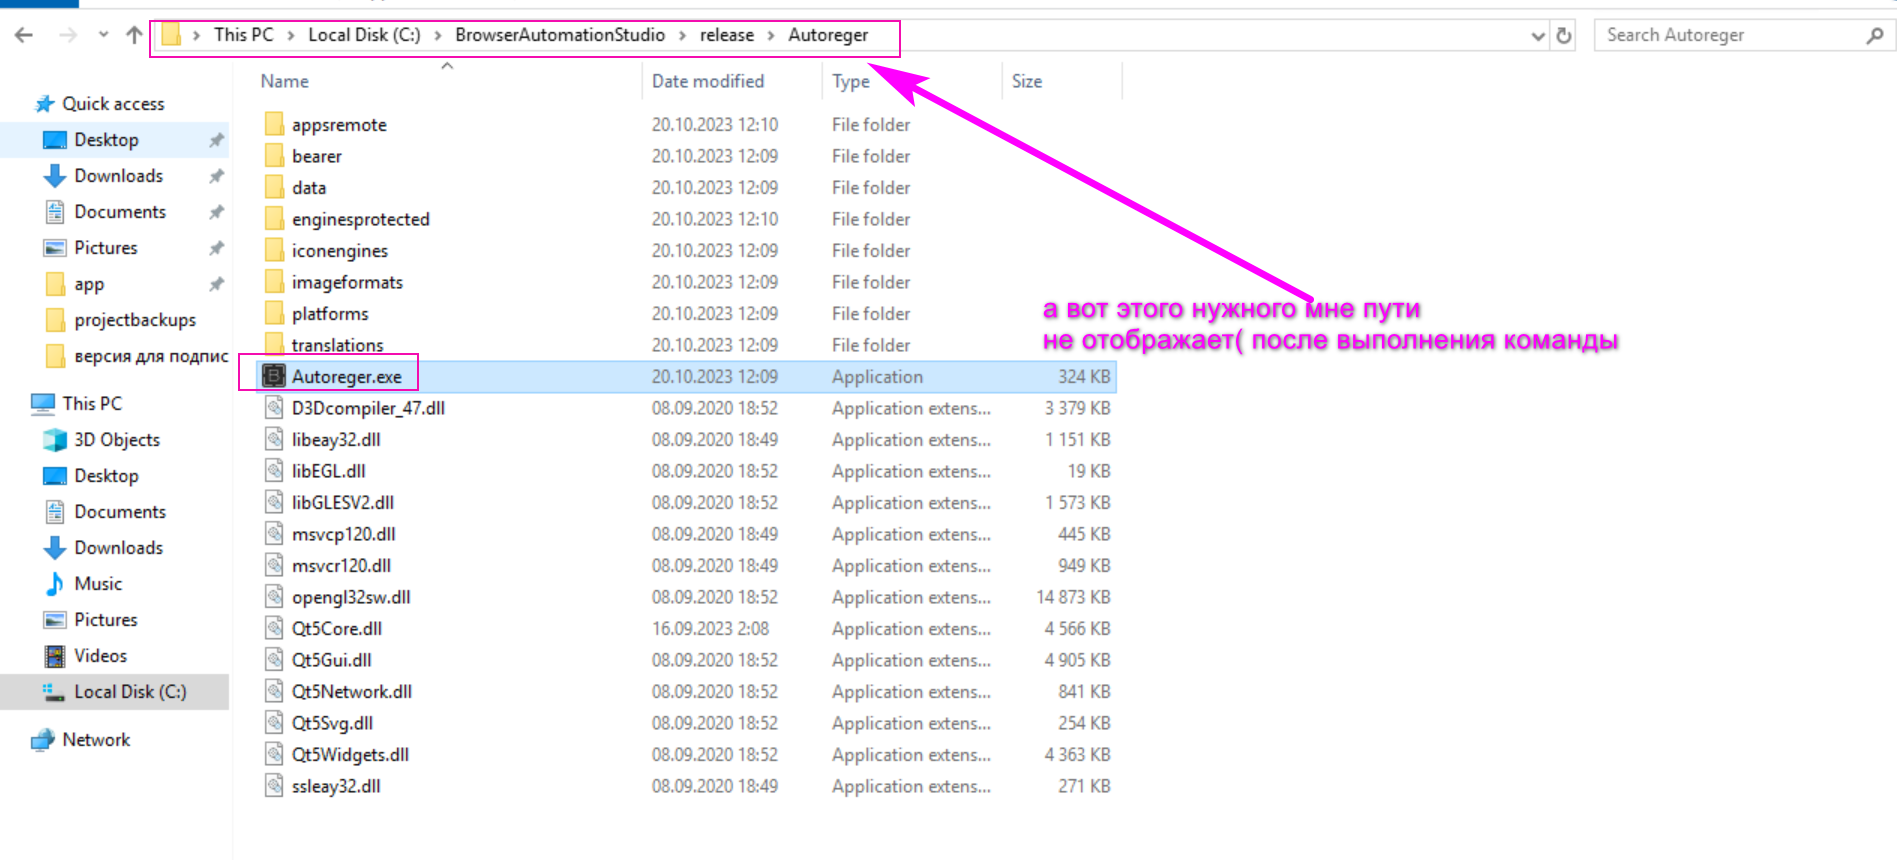The image size is (1897, 860).
Task: Click the Up one level arrow
Action: (x=134, y=35)
